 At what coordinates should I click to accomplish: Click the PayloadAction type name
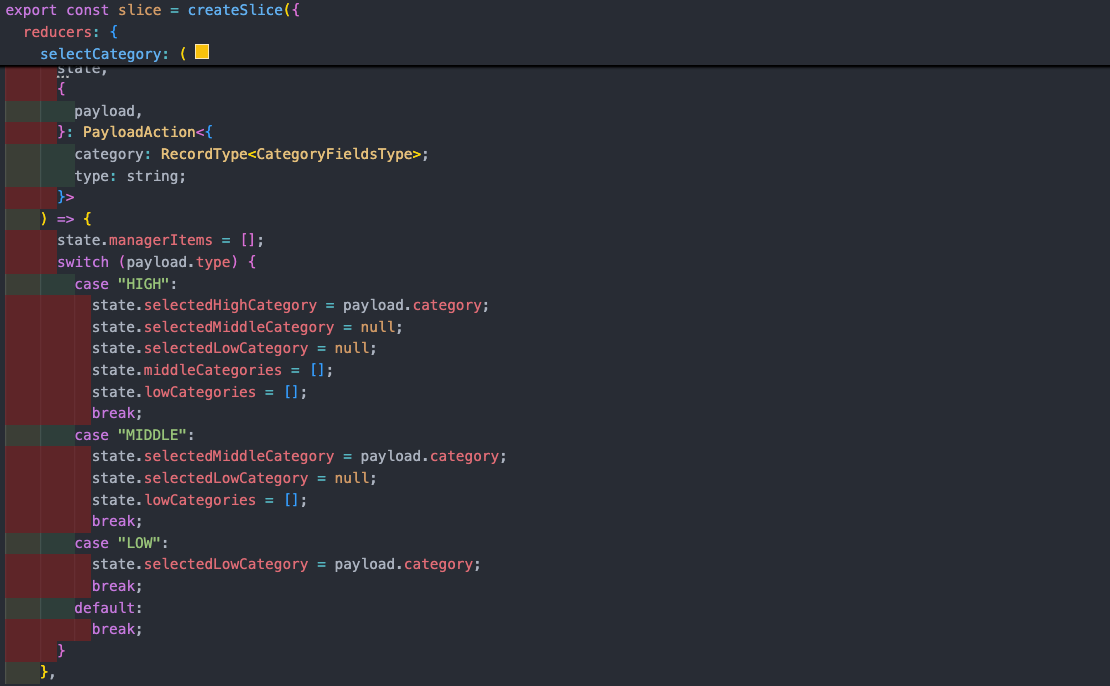coord(139,132)
